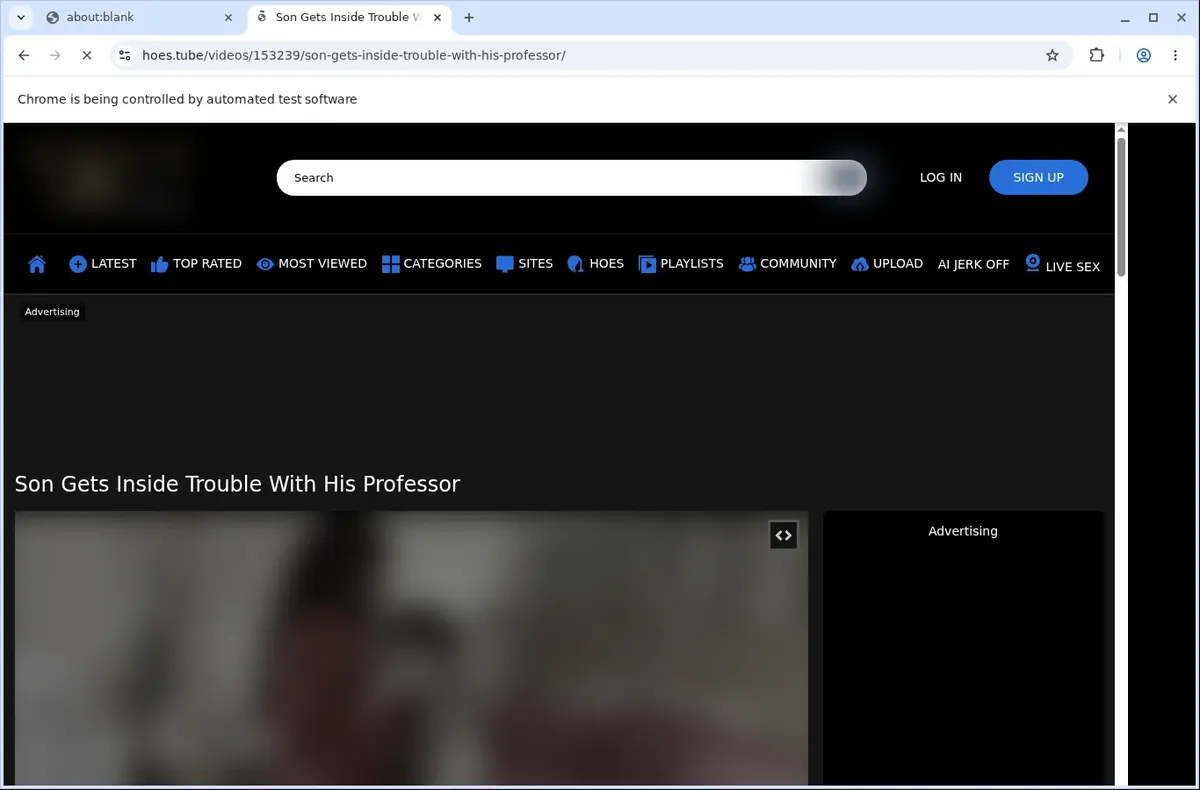Click the Top Rated thumbs-up icon

pos(159,264)
